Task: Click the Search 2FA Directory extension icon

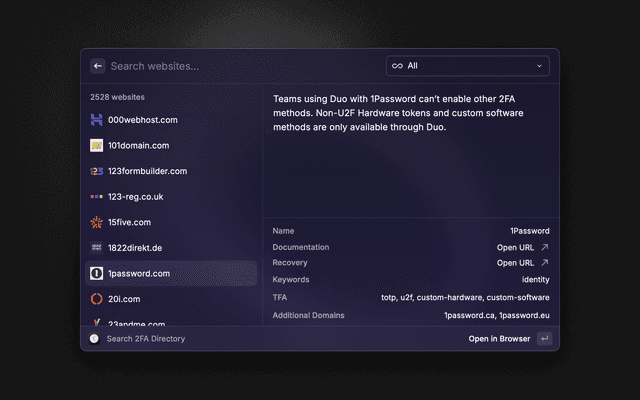Action: 94,339
